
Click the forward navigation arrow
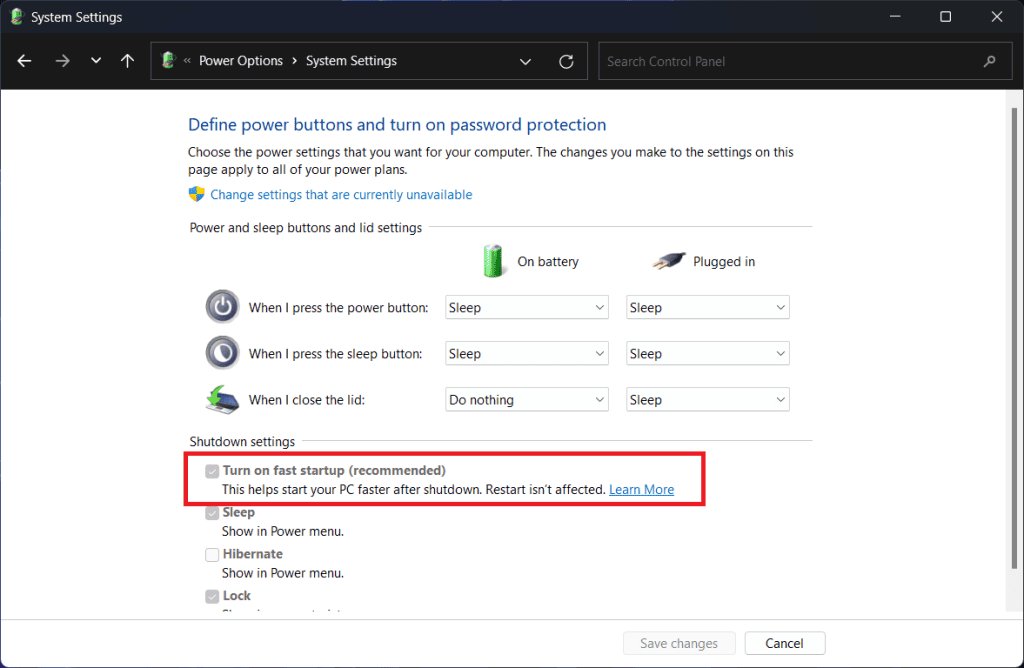[62, 61]
